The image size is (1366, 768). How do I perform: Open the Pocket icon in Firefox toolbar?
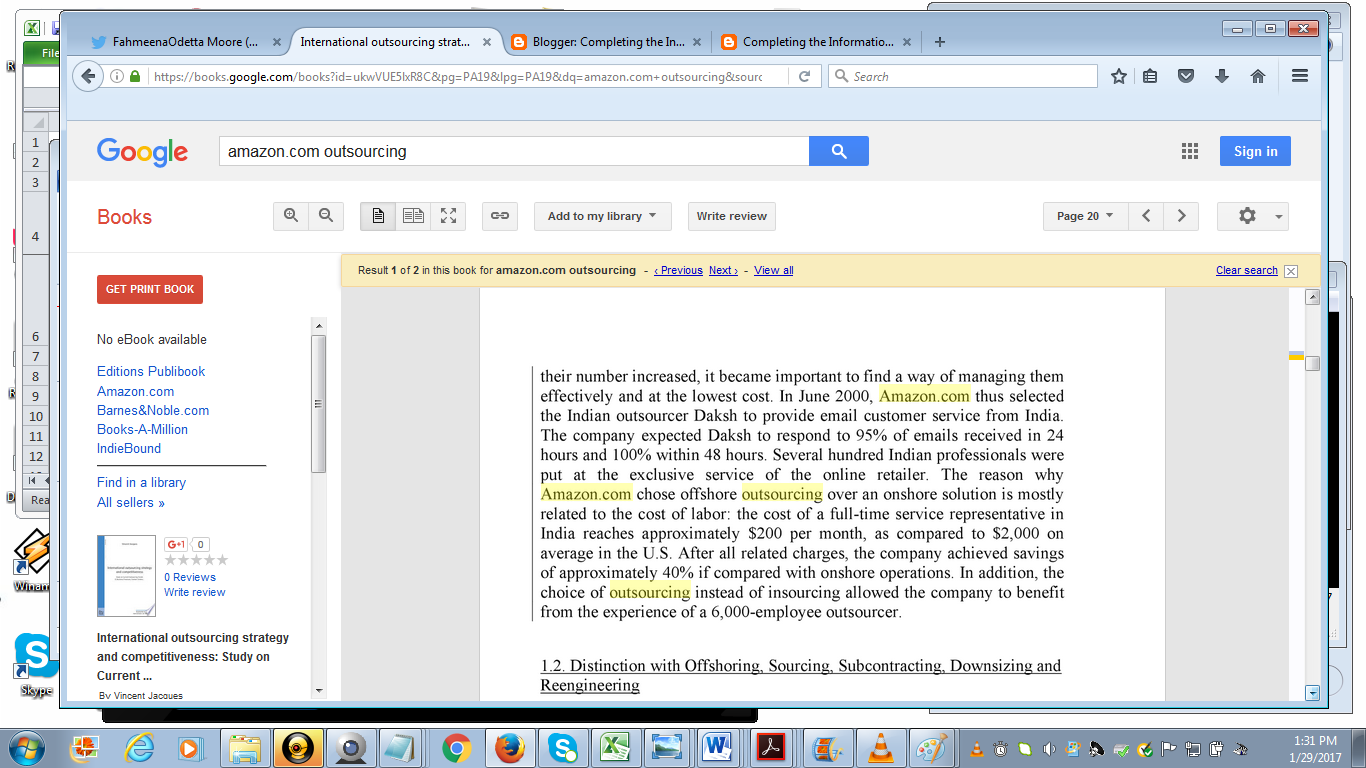click(x=1186, y=76)
